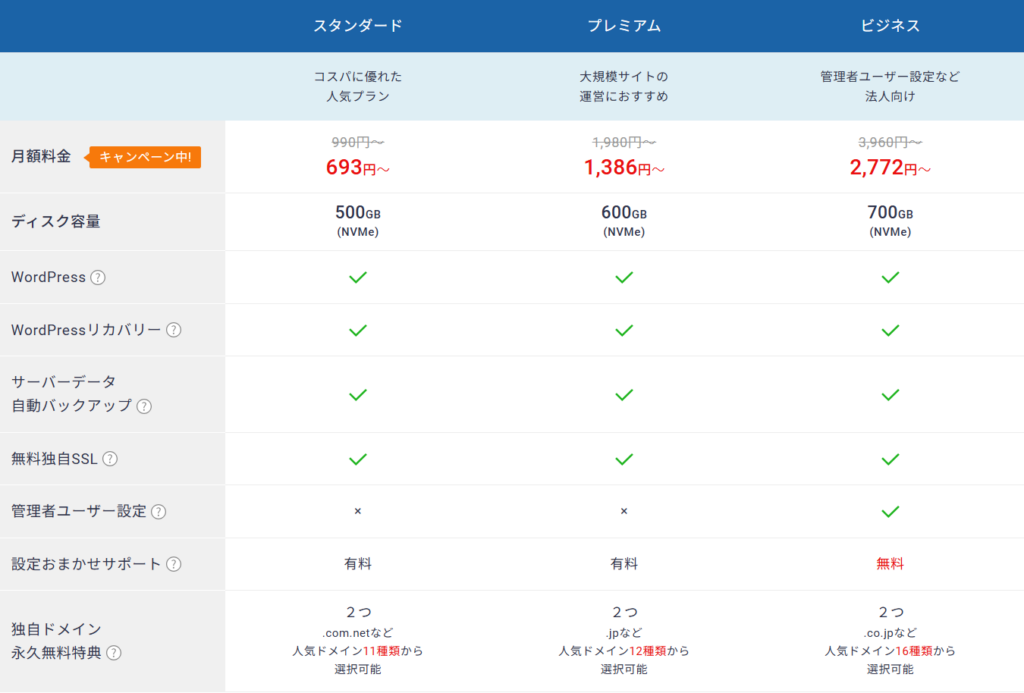This screenshot has width=1024, height=693.
Task: Click the question mark next to 永久無料特典
Action: [x=114, y=653]
